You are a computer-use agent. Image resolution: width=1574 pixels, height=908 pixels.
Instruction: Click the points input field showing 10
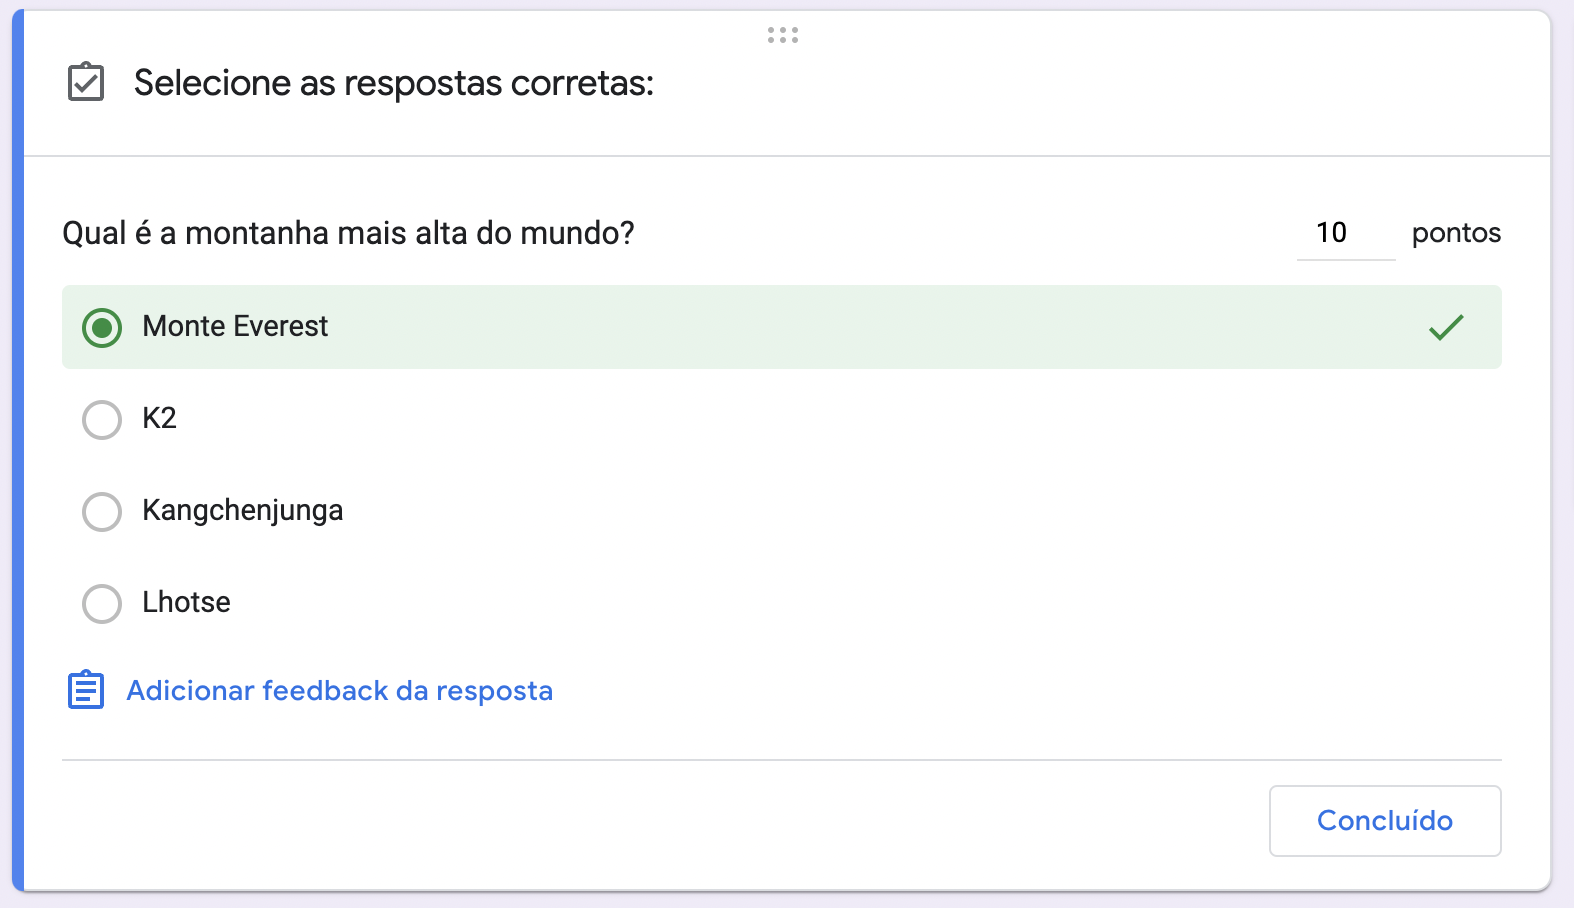click(1344, 234)
